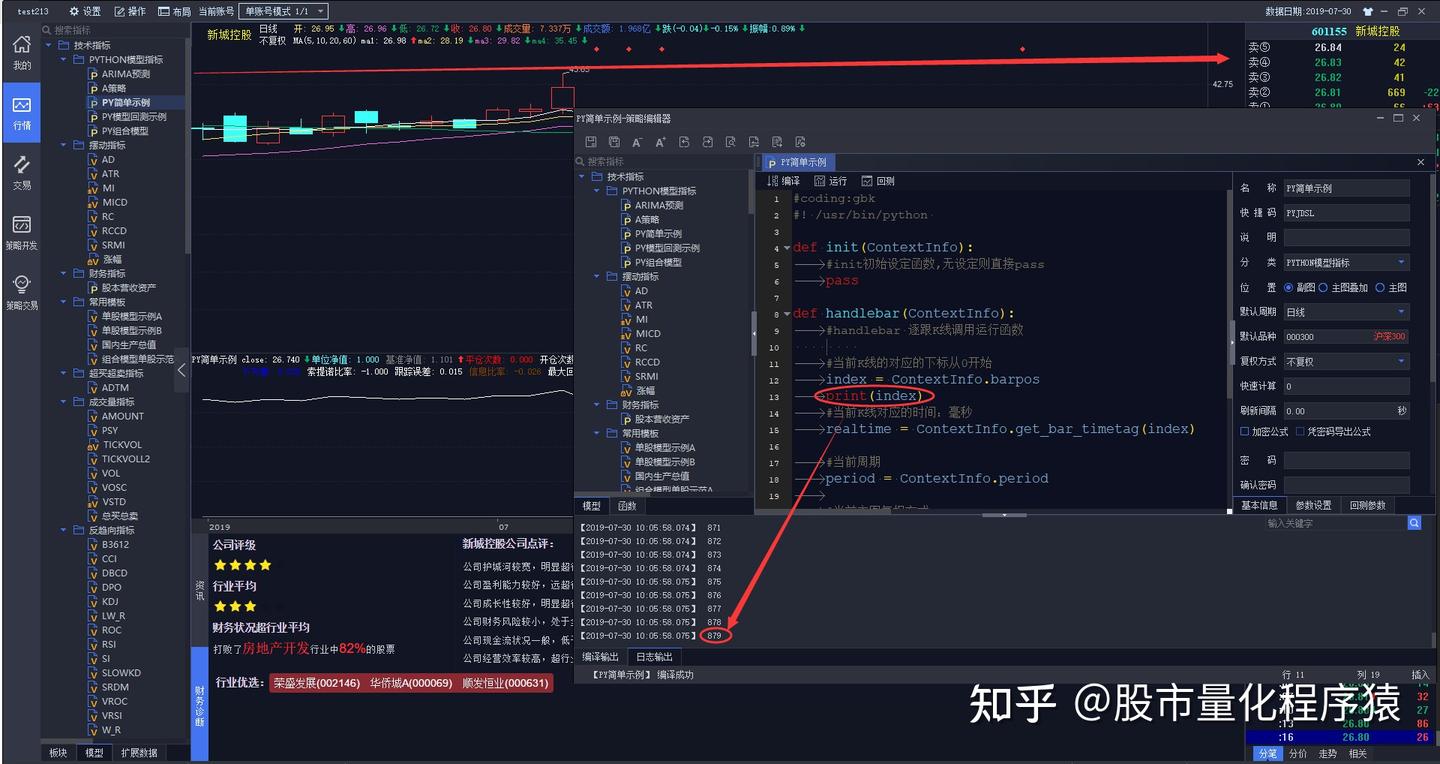Viewport: 1440px width, 764px height.
Task: Collapse 超买超卖指标 folder in main tree
Action: click(65, 373)
